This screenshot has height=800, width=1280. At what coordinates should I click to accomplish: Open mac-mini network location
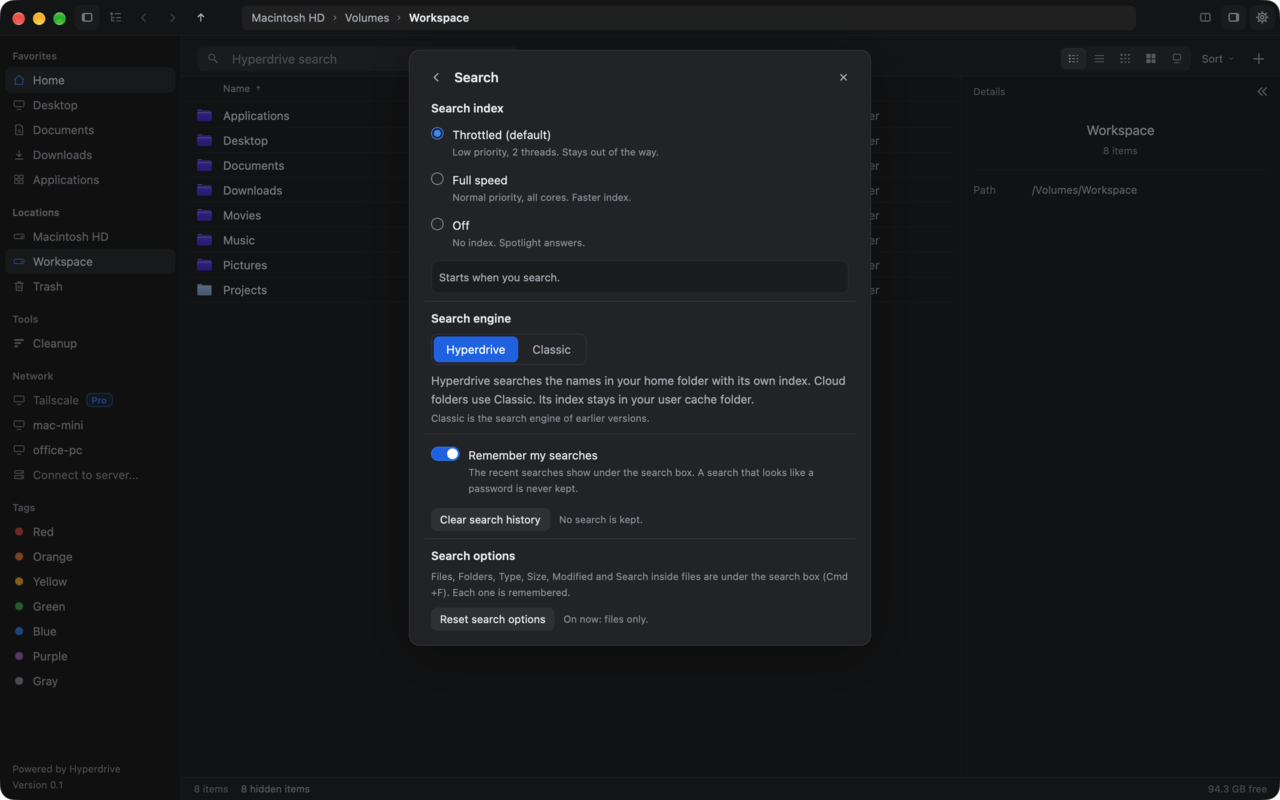90,425
